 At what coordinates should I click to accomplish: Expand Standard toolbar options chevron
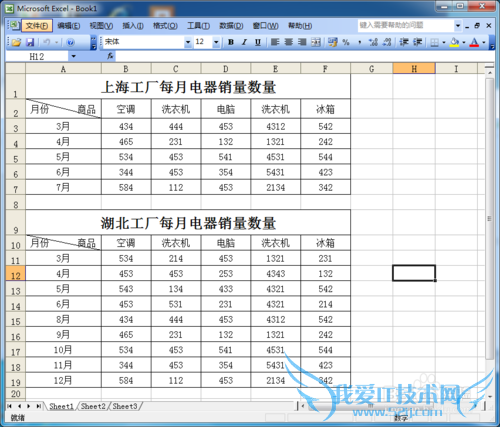point(94,42)
